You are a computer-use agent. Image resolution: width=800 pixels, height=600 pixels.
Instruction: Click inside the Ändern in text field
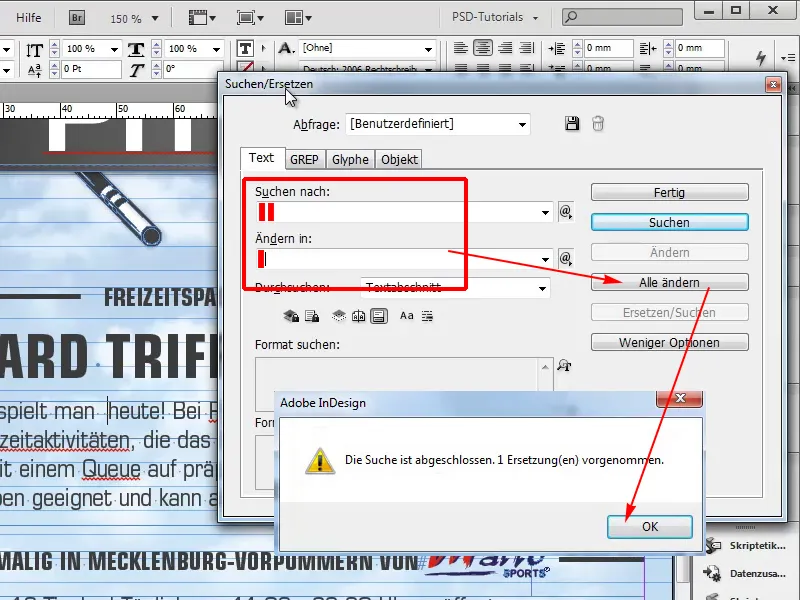(400, 260)
